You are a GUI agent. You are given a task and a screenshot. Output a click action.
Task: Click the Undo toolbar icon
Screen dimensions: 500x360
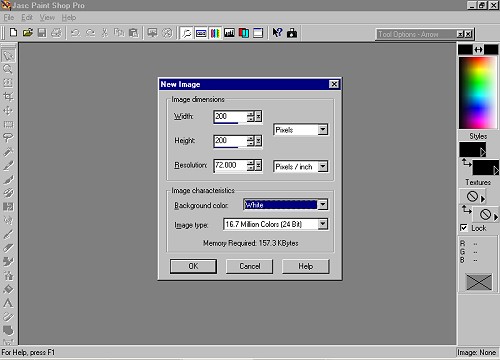[x=76, y=33]
